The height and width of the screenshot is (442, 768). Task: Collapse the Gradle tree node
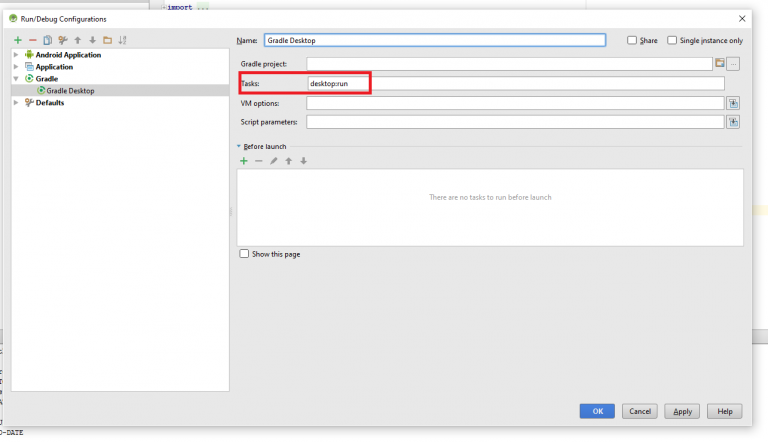tap(16, 78)
